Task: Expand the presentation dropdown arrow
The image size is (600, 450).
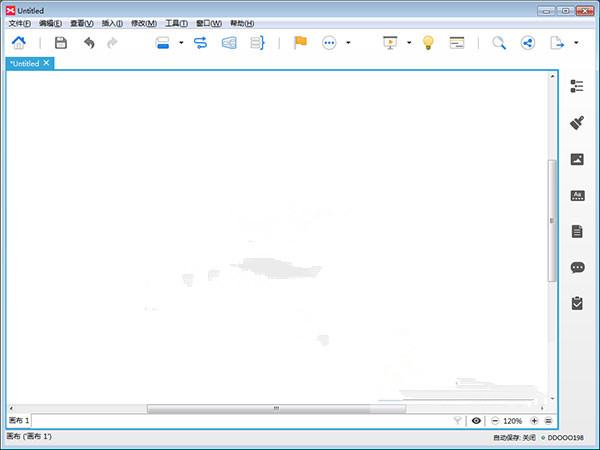Action: pyautogui.click(x=409, y=42)
